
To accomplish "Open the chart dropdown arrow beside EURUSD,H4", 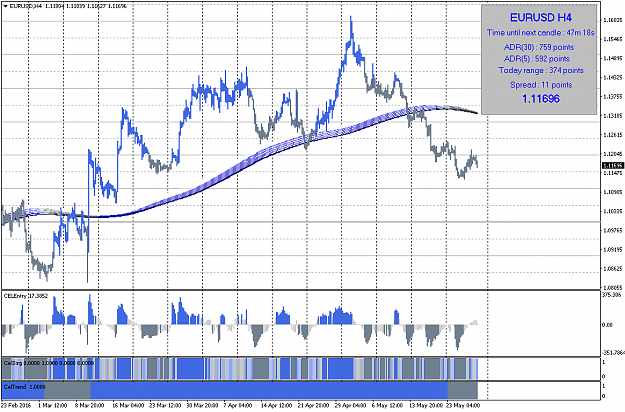I will click(x=5, y=6).
